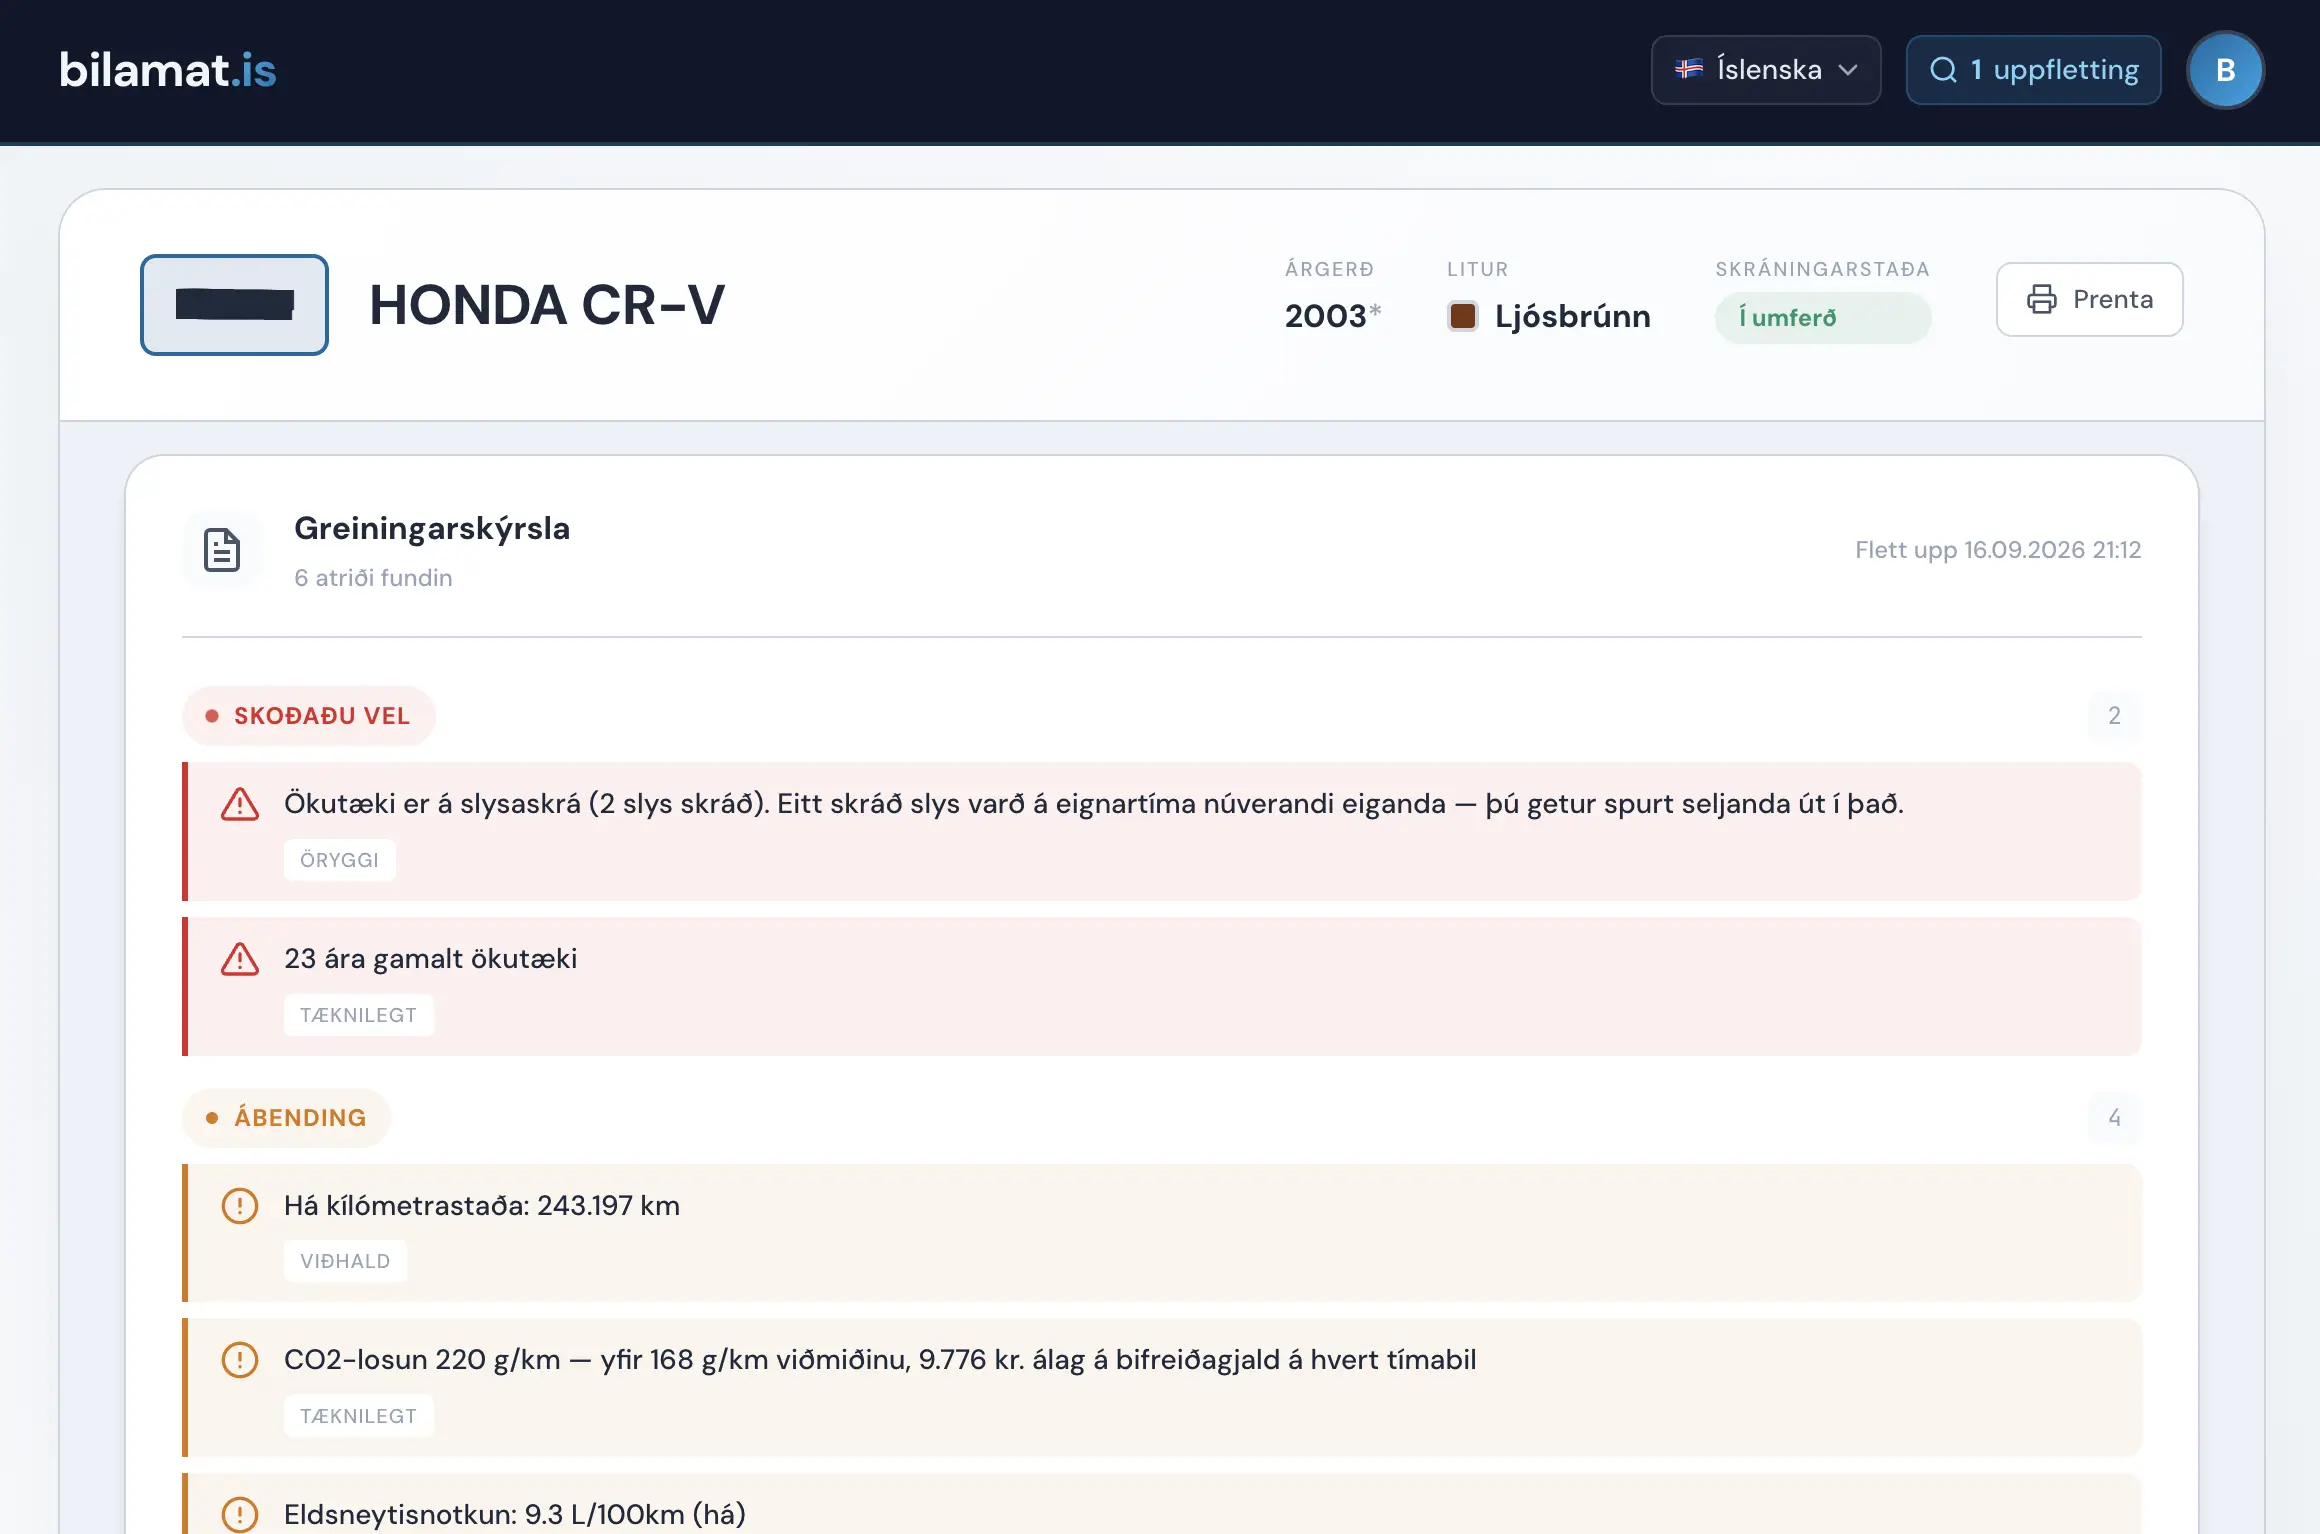This screenshot has width=2320, height=1534.
Task: Click the CO2-losun 220 g/km text
Action: click(880, 1360)
